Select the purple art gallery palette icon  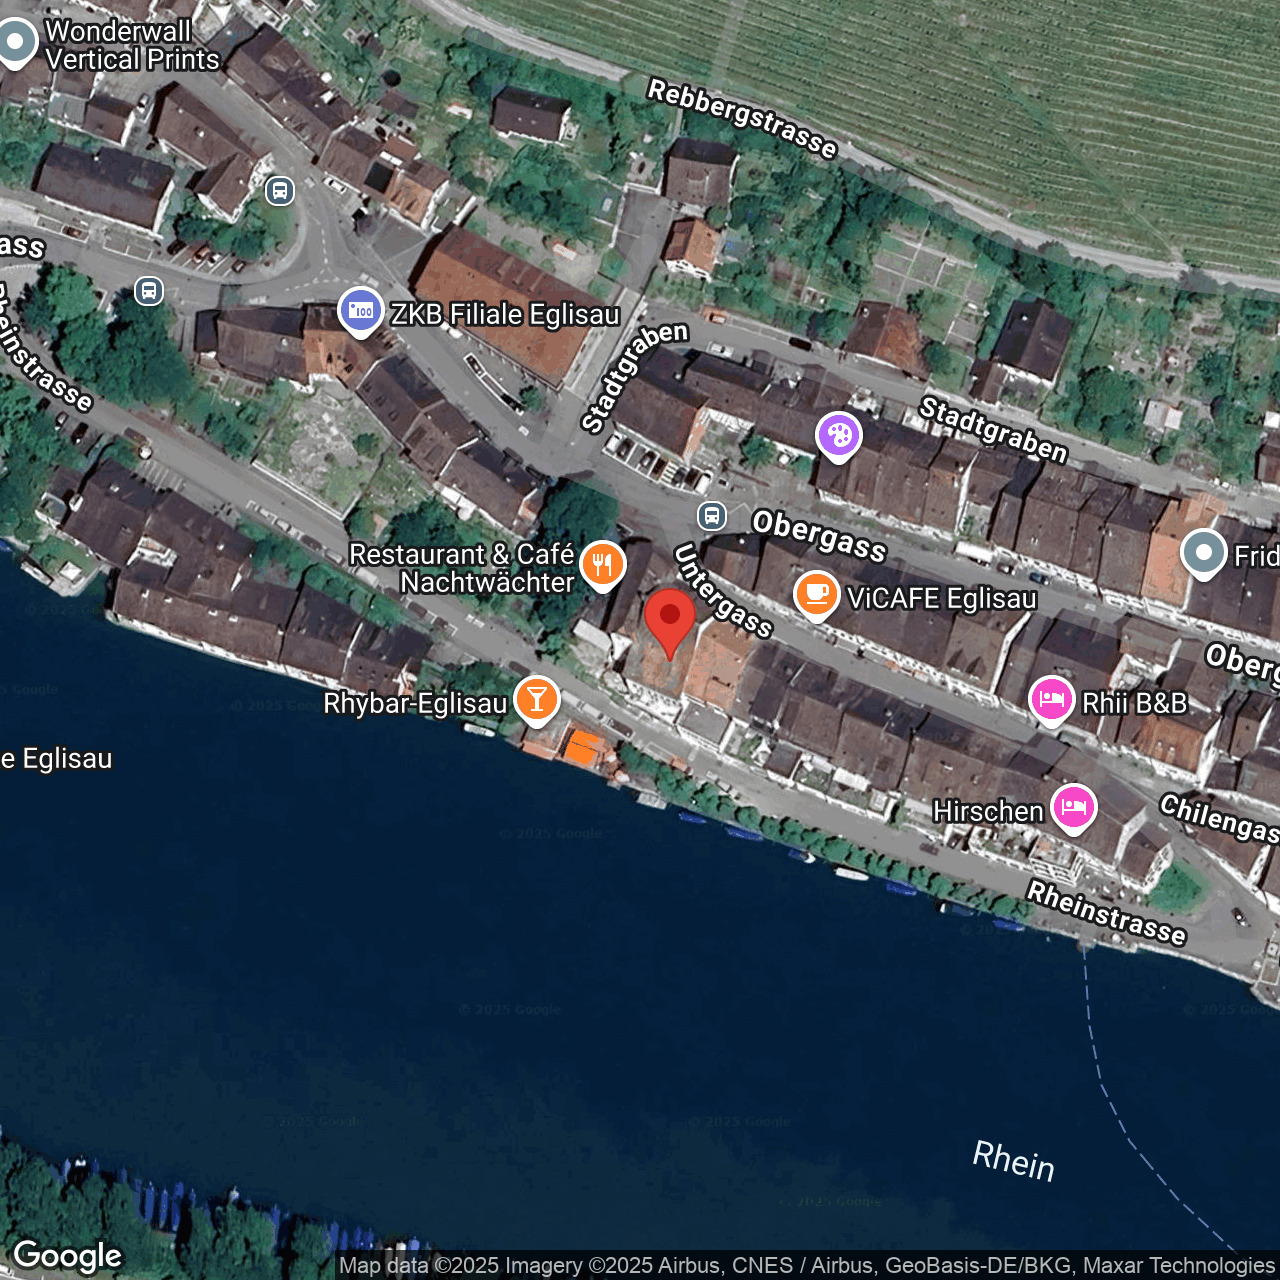(x=838, y=435)
